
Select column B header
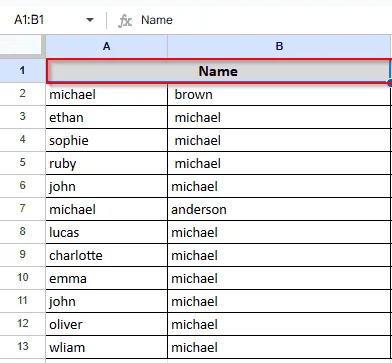click(x=279, y=46)
